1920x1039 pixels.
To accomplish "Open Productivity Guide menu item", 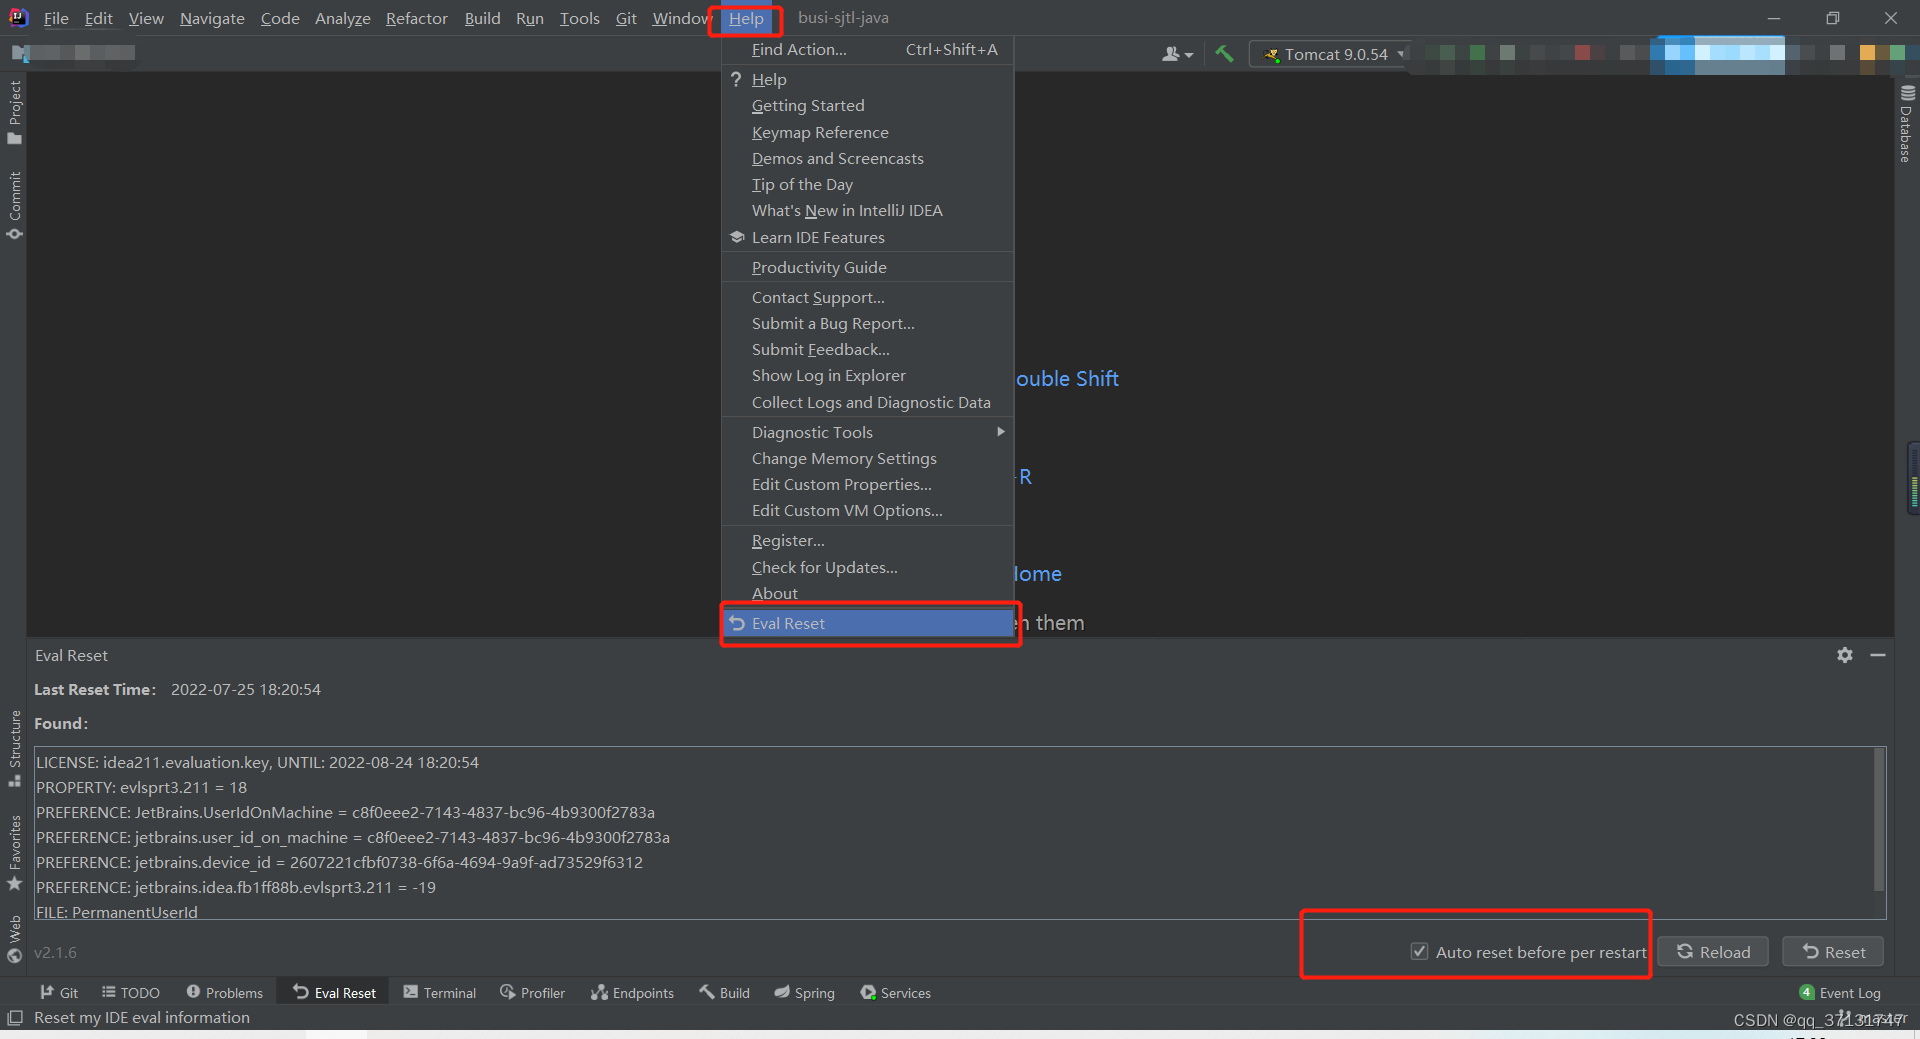I will (868, 267).
